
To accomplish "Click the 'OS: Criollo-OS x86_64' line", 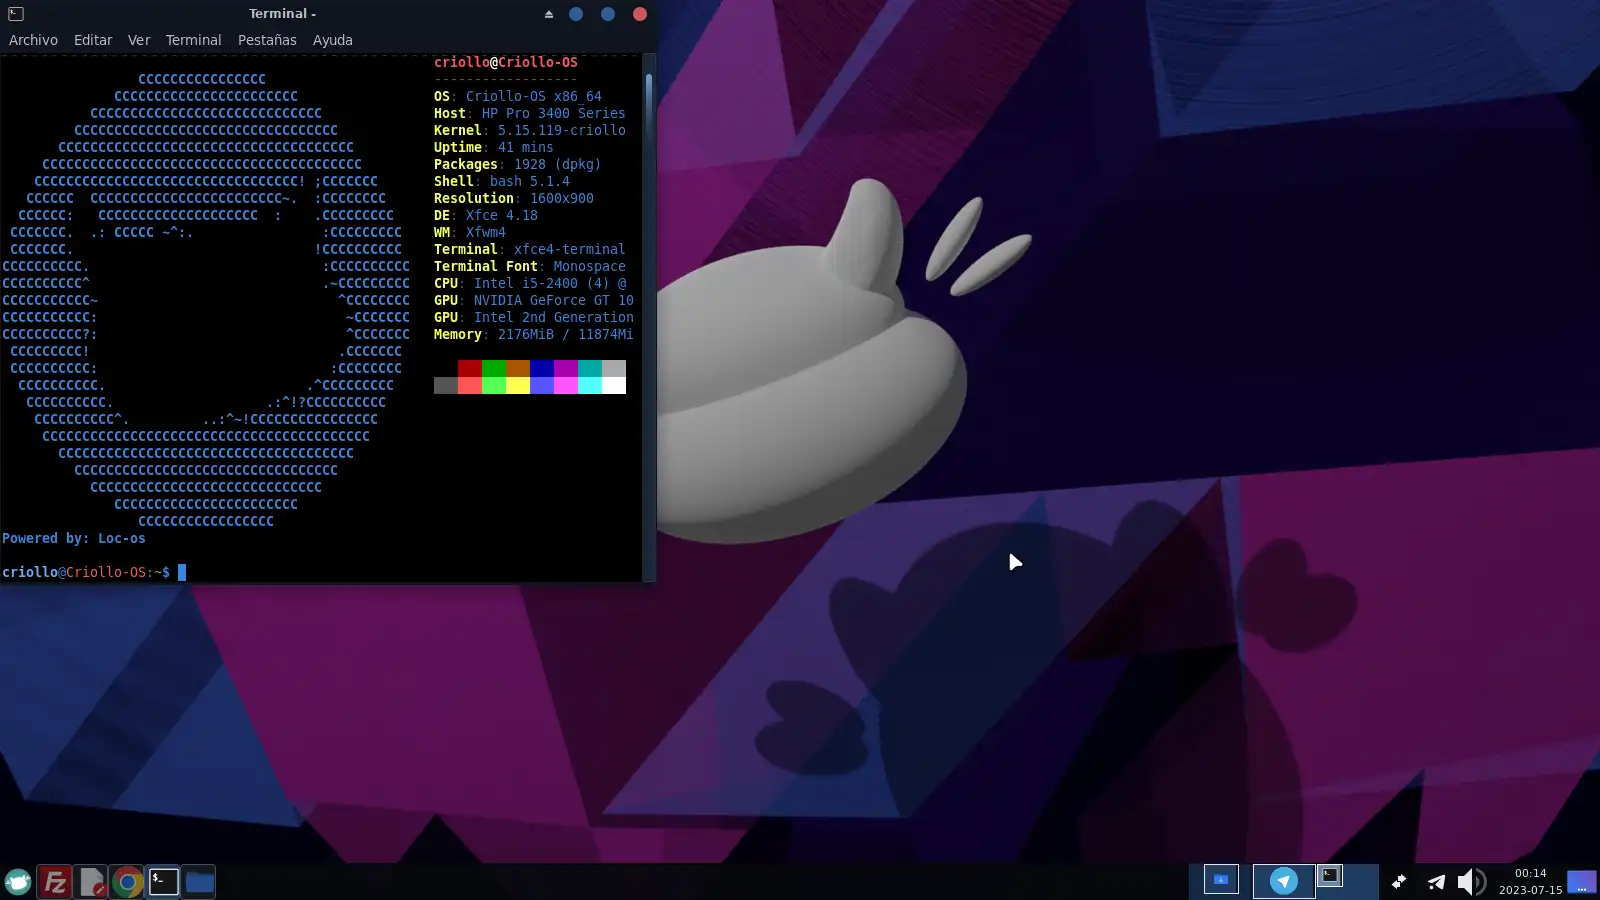I will 518,96.
